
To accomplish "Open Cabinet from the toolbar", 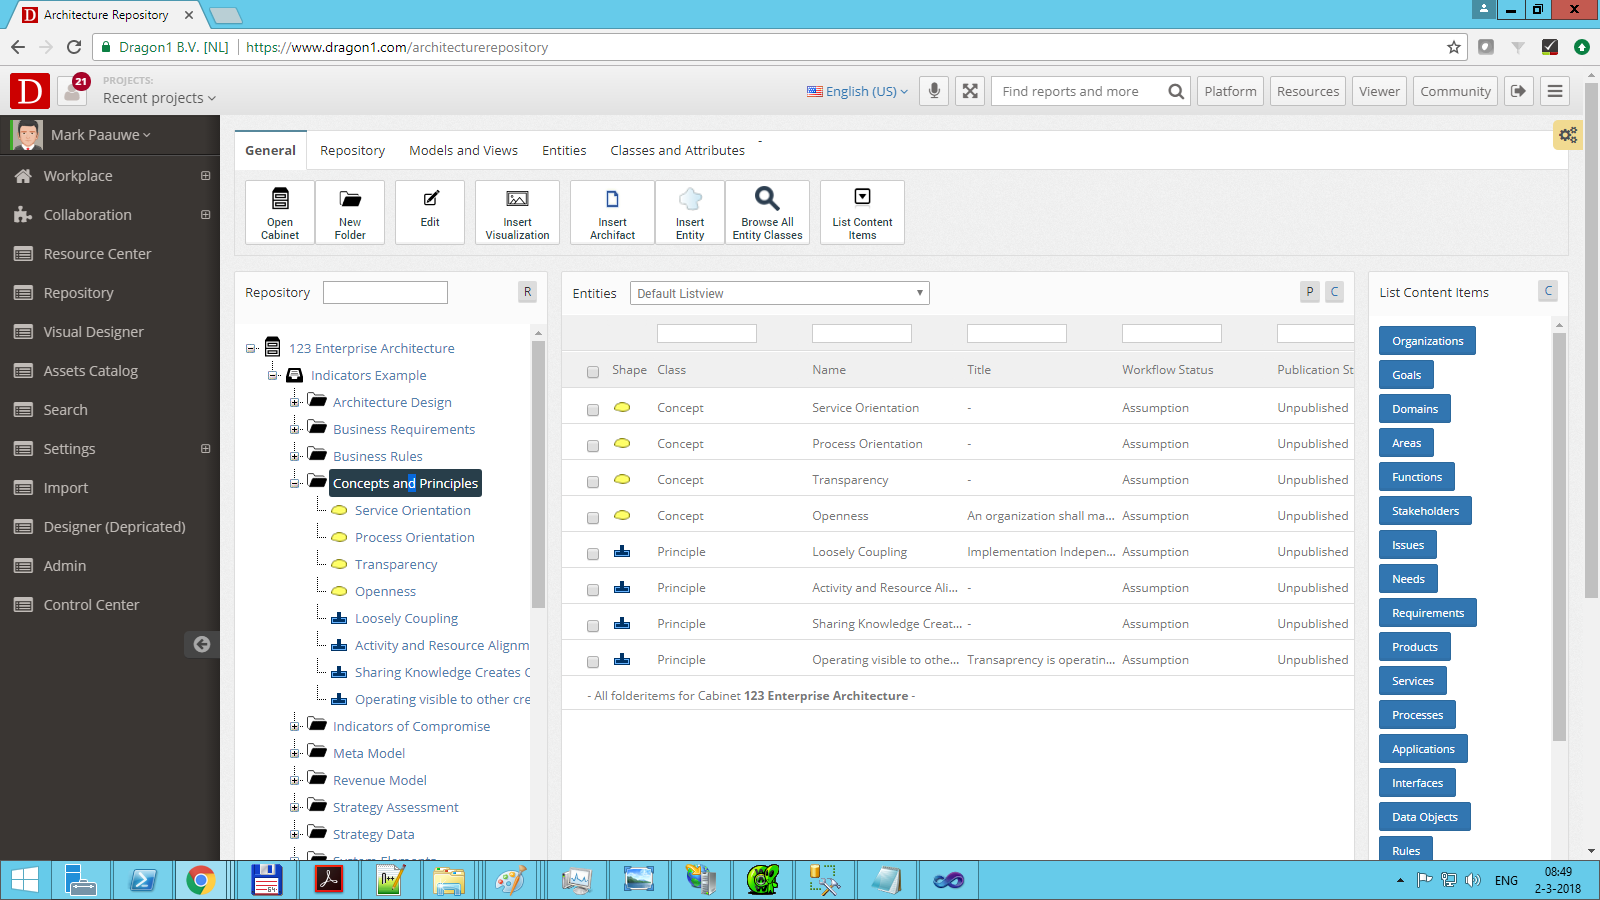I will (280, 212).
